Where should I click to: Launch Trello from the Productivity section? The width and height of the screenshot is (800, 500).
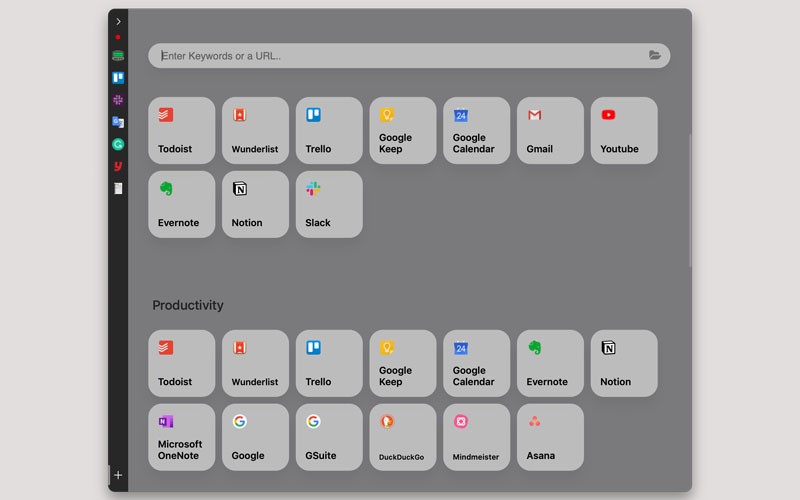tap(329, 363)
